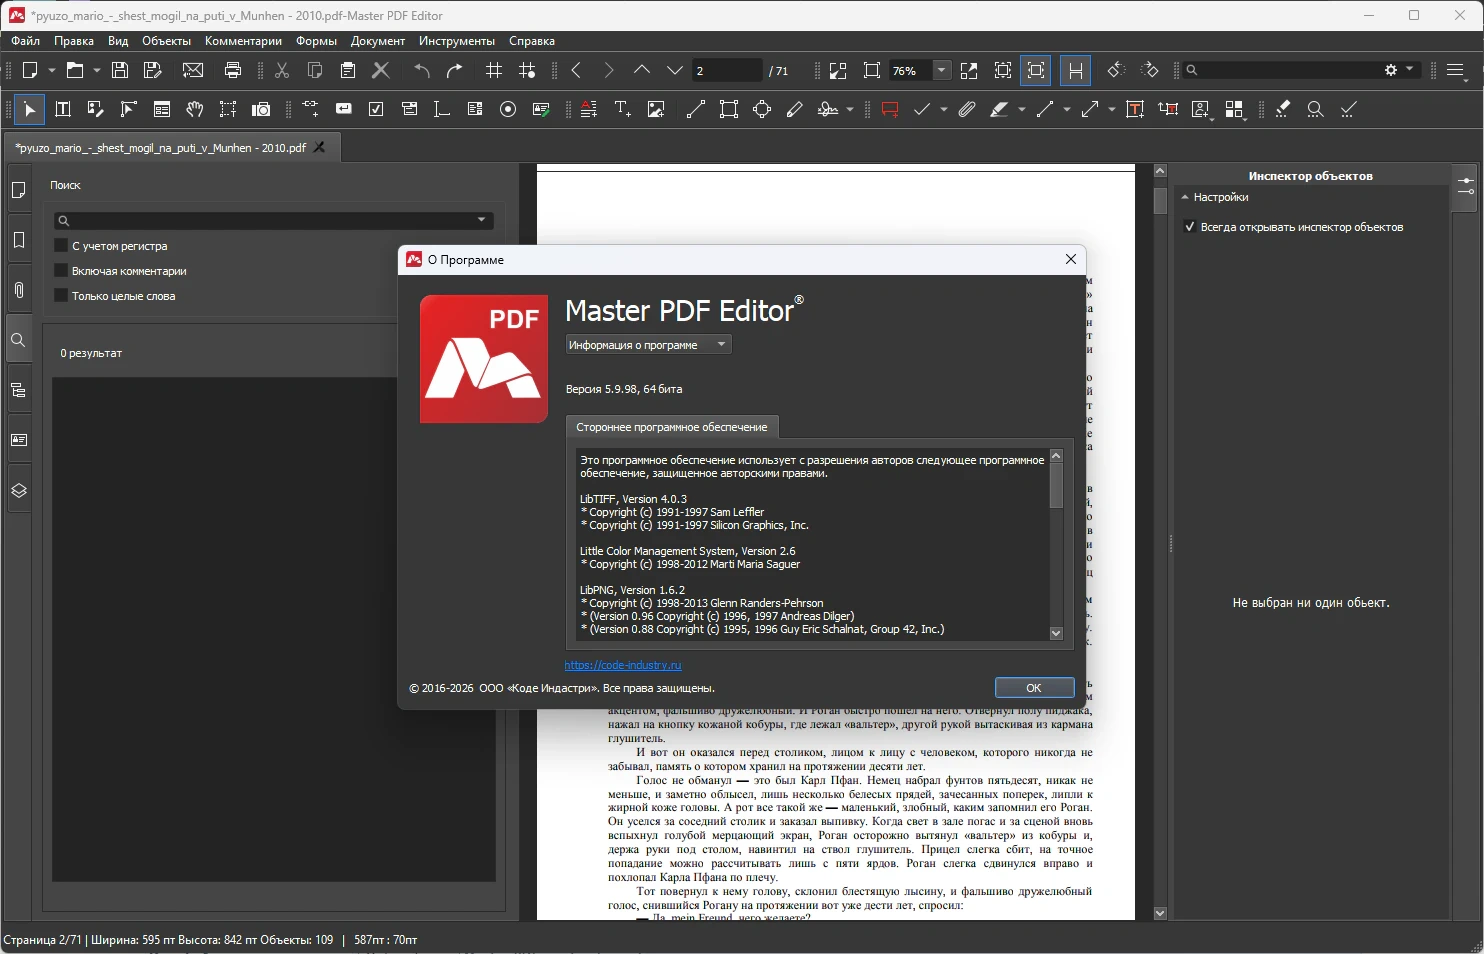Viewport: 1484px width, 954px height.
Task: Open the 'Информация о программе' dropdown
Action: tap(648, 345)
